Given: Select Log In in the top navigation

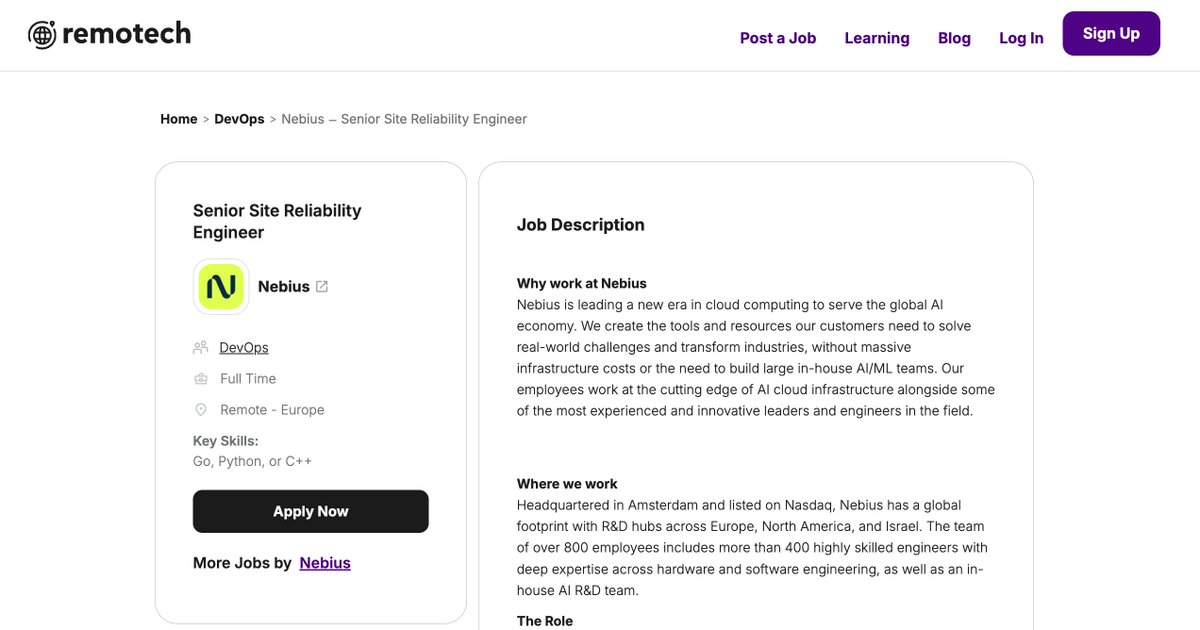Looking at the screenshot, I should coord(1021,38).
